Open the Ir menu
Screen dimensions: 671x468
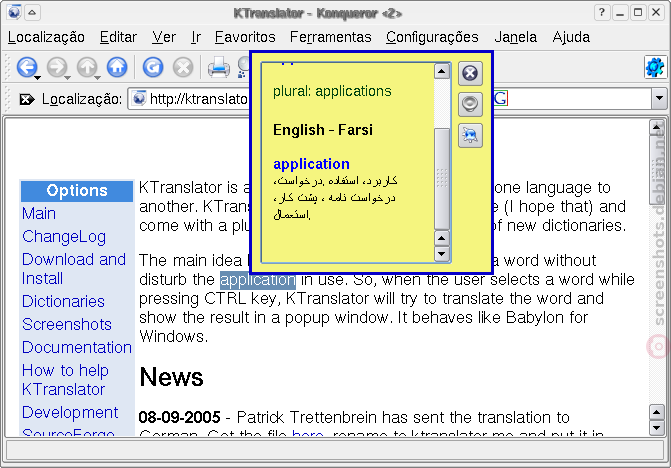point(196,37)
